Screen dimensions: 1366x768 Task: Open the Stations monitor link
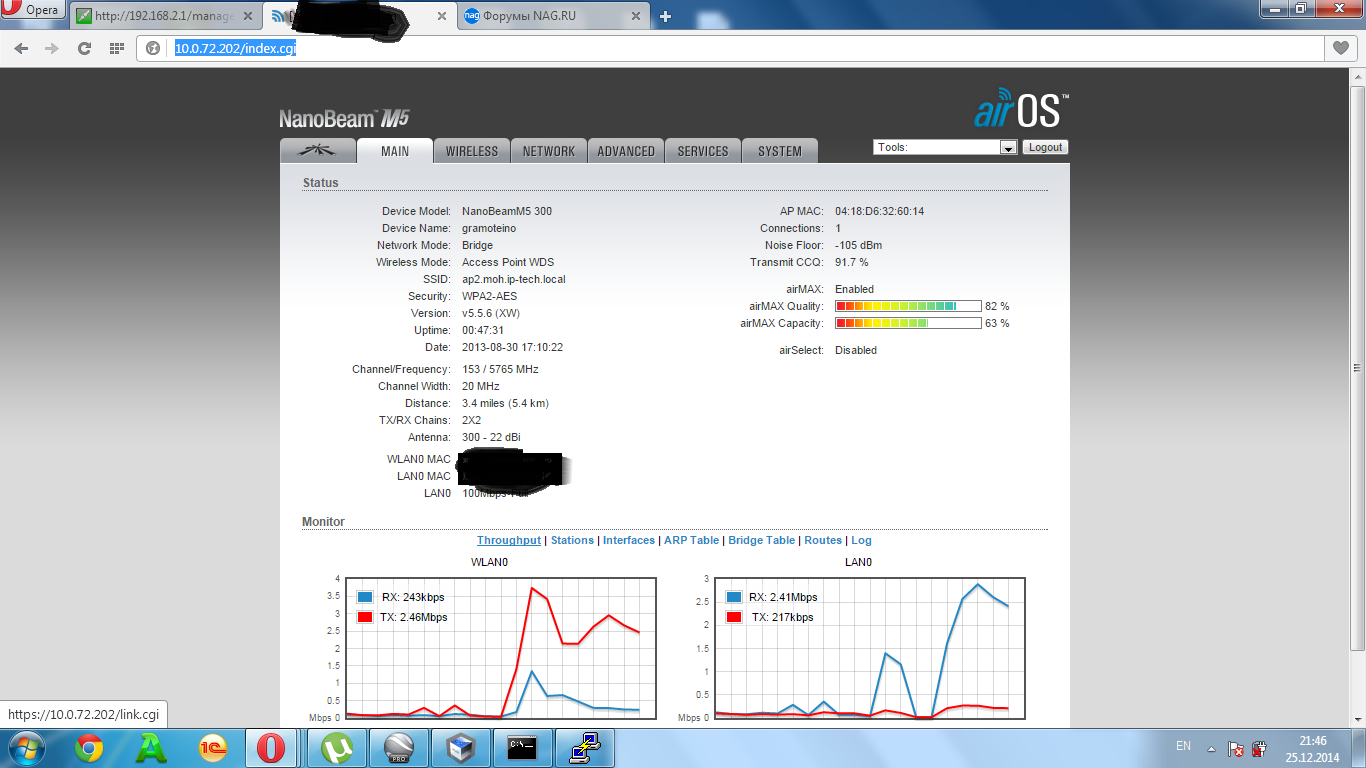572,540
